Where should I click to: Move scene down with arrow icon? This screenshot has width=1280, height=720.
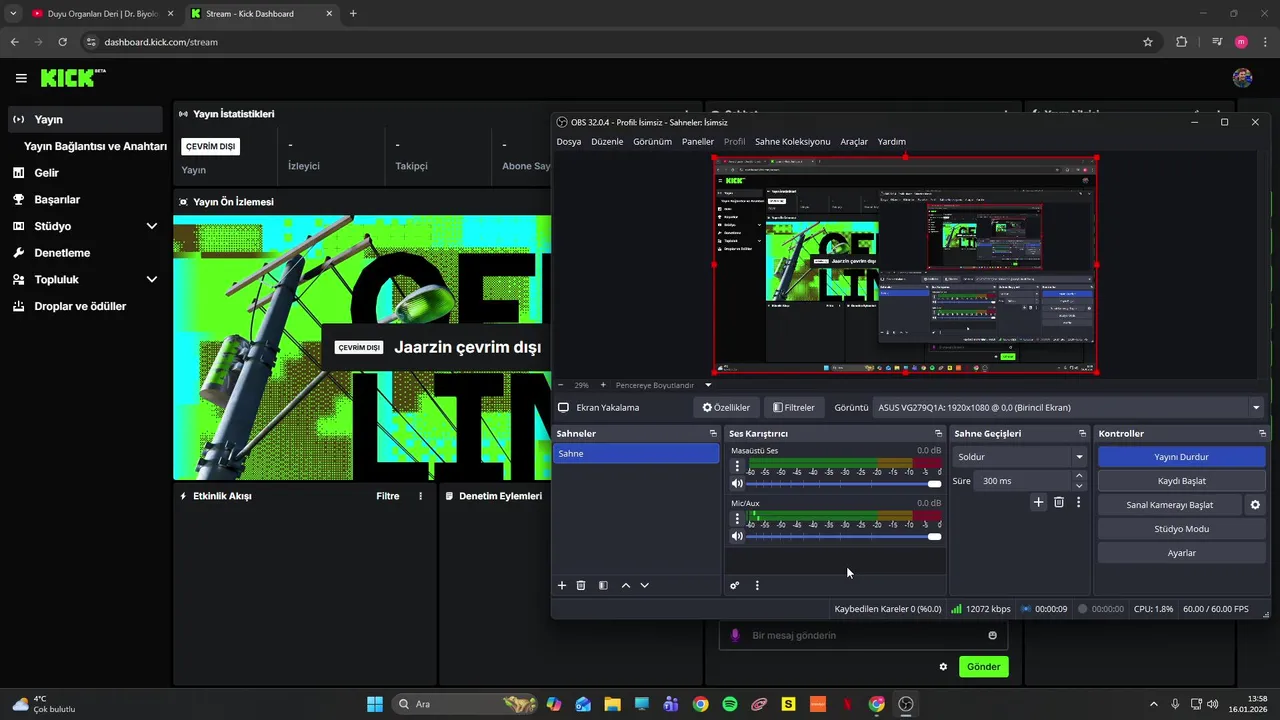tap(644, 585)
